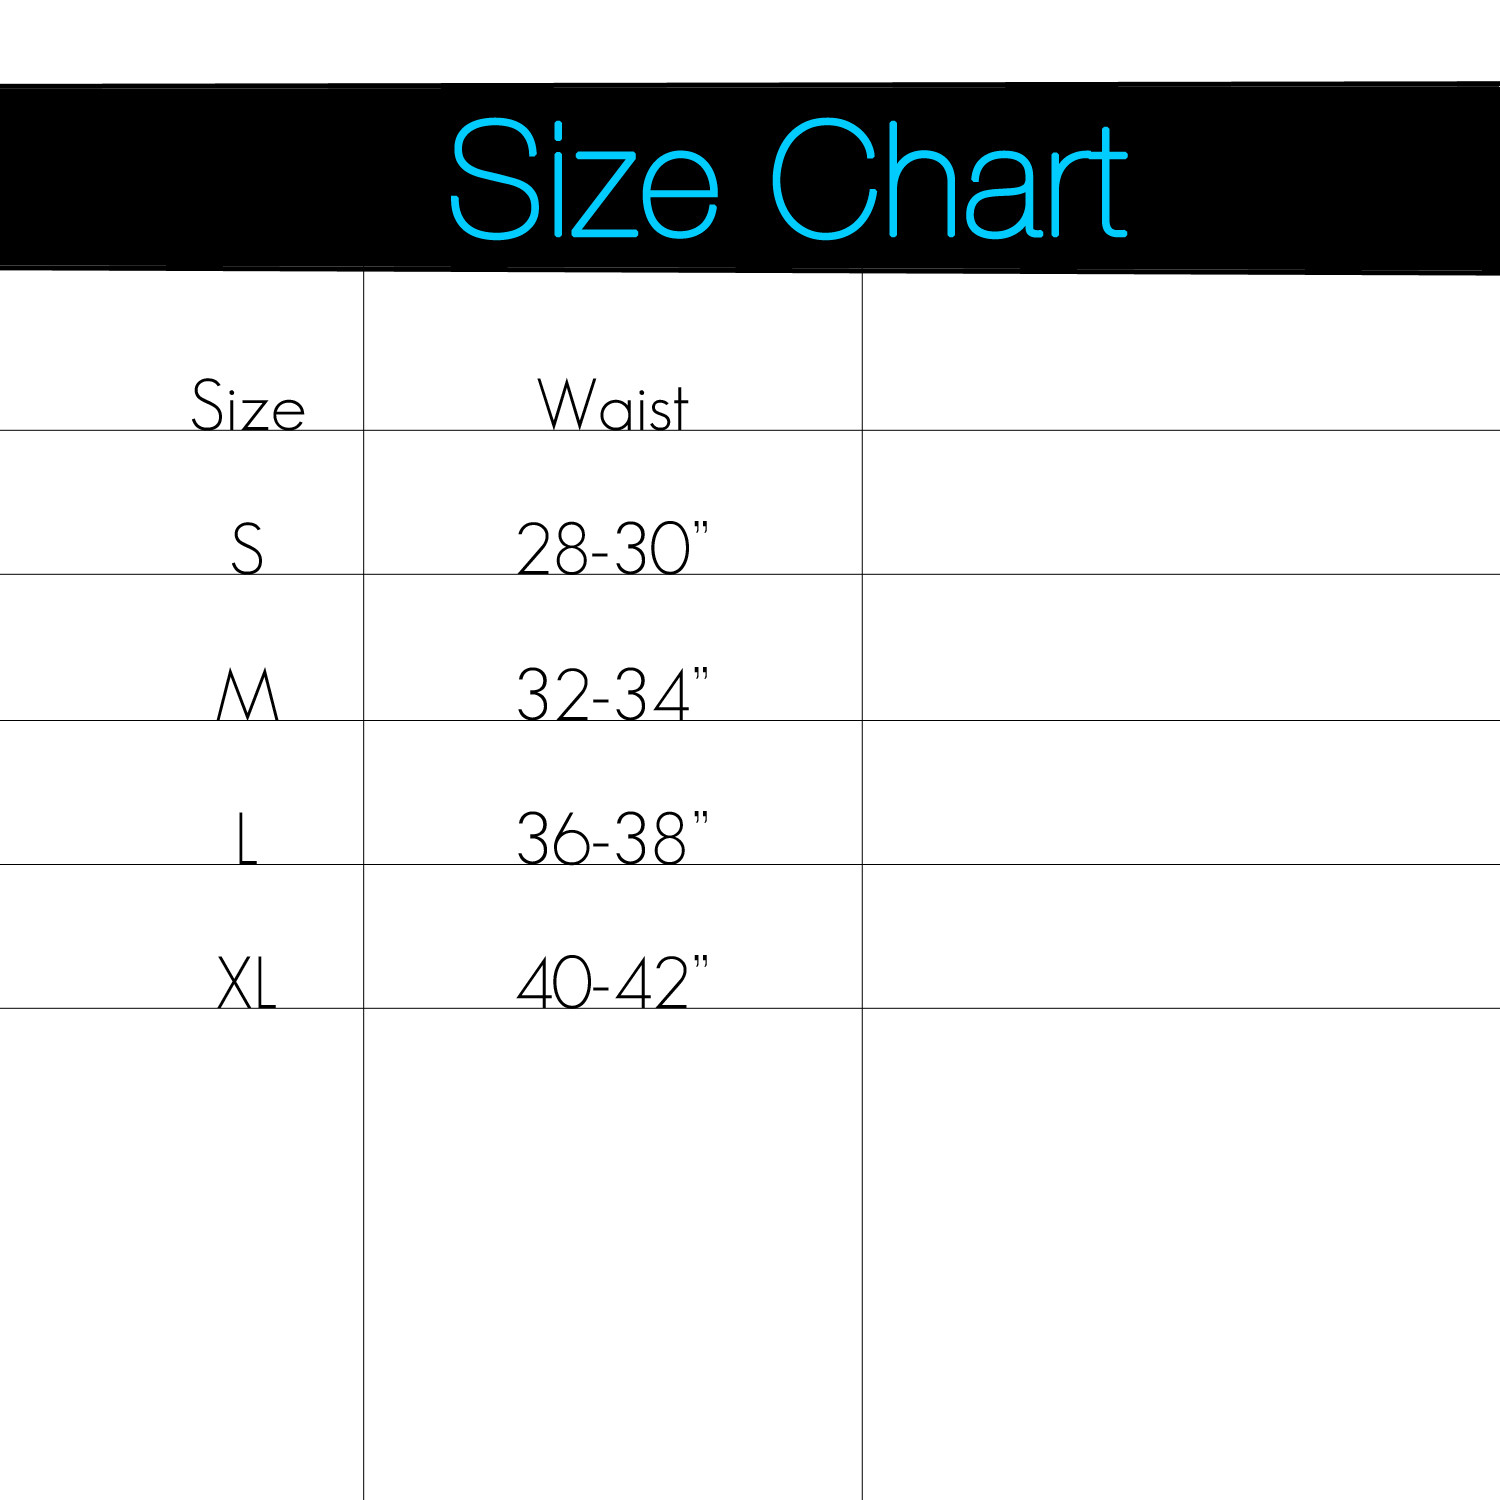Select the 32-34" waist measurement
1500x1500 pixels.
pyautogui.click(x=611, y=694)
